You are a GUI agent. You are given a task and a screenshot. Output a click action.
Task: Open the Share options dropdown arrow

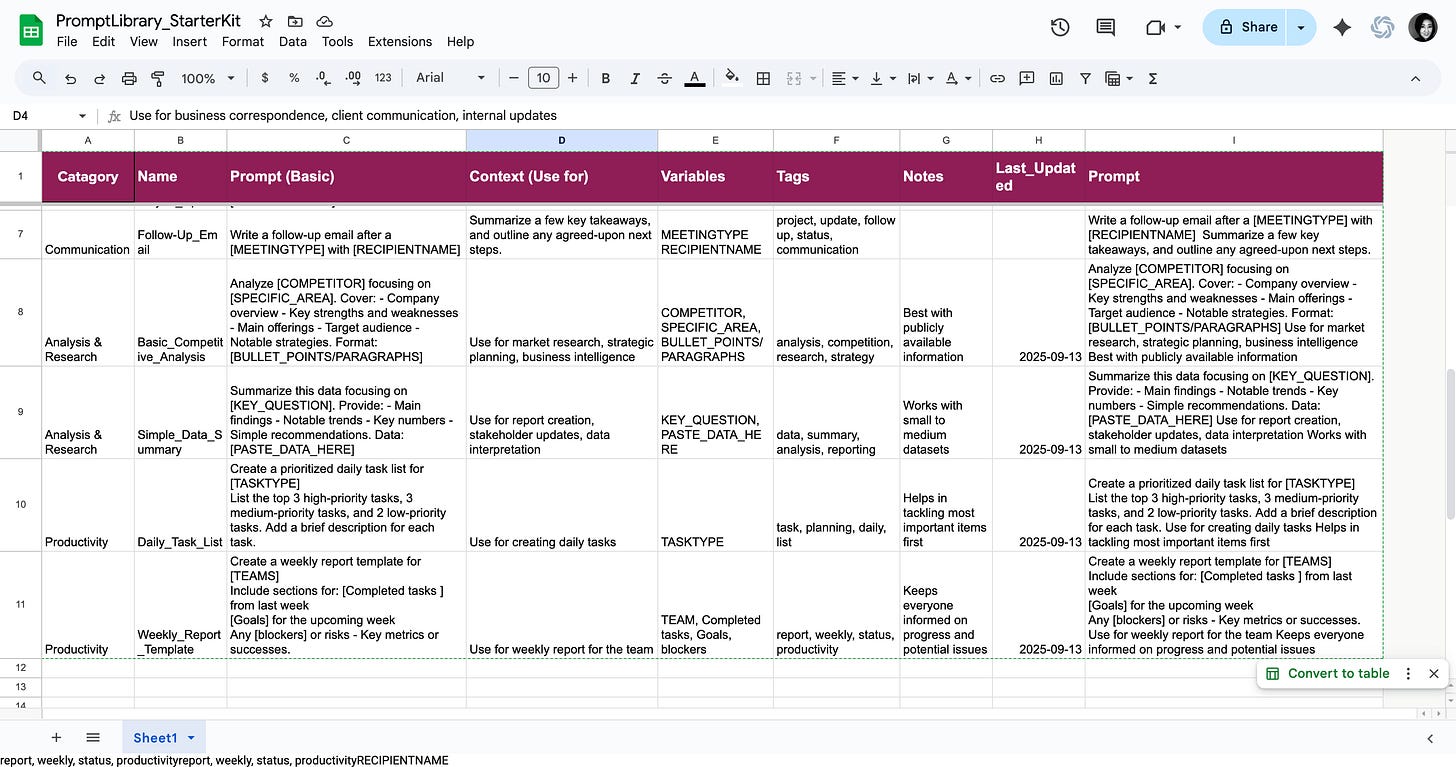1301,27
